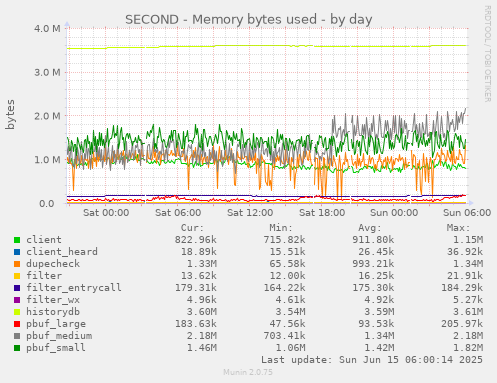Click the 'Sat 00:00' time axis label

(x=106, y=213)
